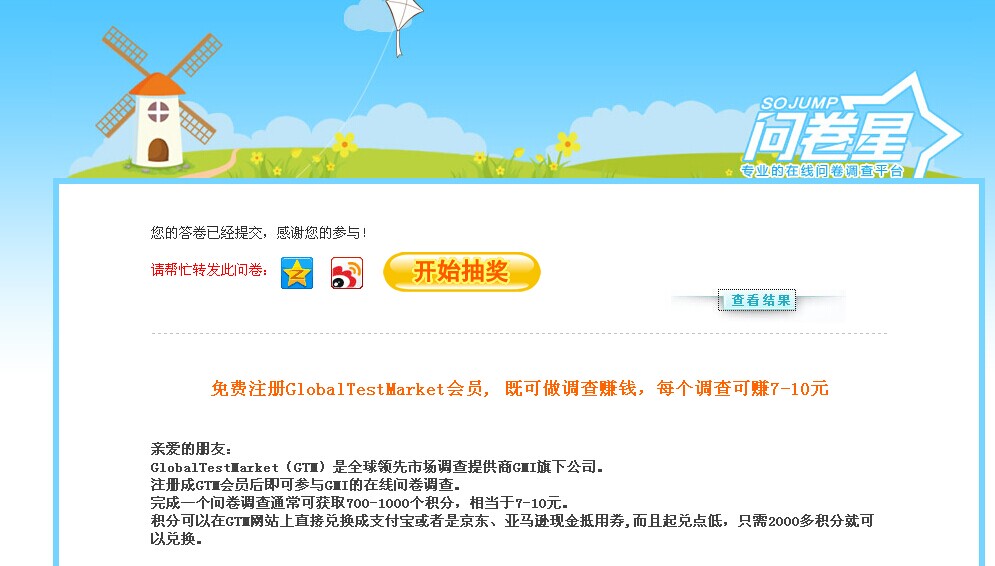Click the 问卷星 logo characters
Image resolution: width=995 pixels, height=566 pixels.
[x=829, y=136]
